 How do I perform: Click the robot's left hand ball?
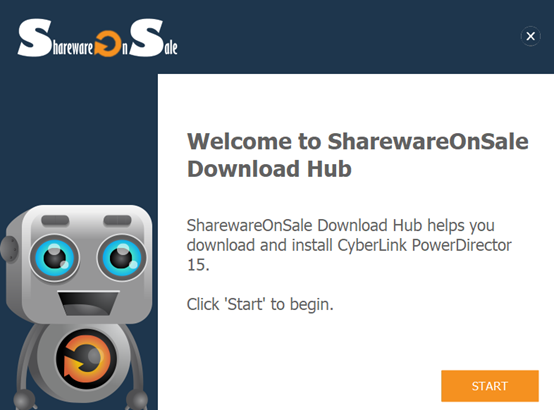coord(25,400)
